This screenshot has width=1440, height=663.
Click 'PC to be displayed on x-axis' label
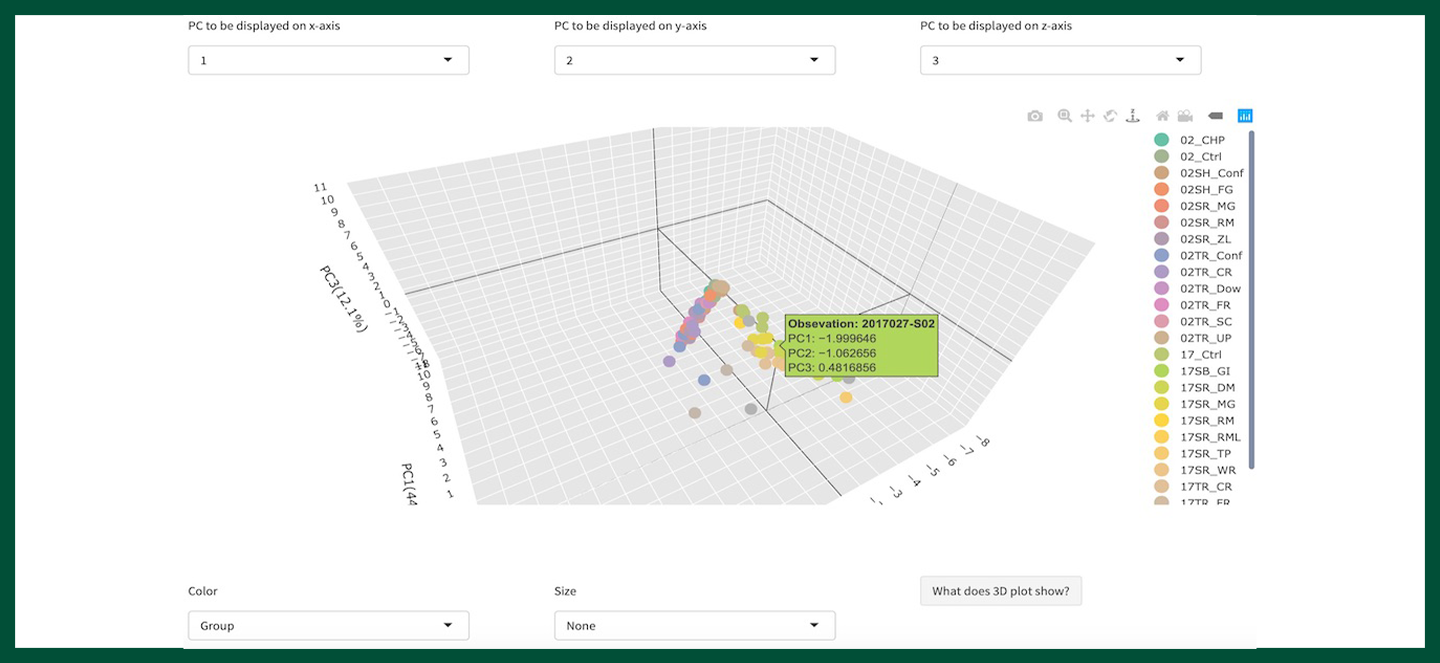[264, 26]
